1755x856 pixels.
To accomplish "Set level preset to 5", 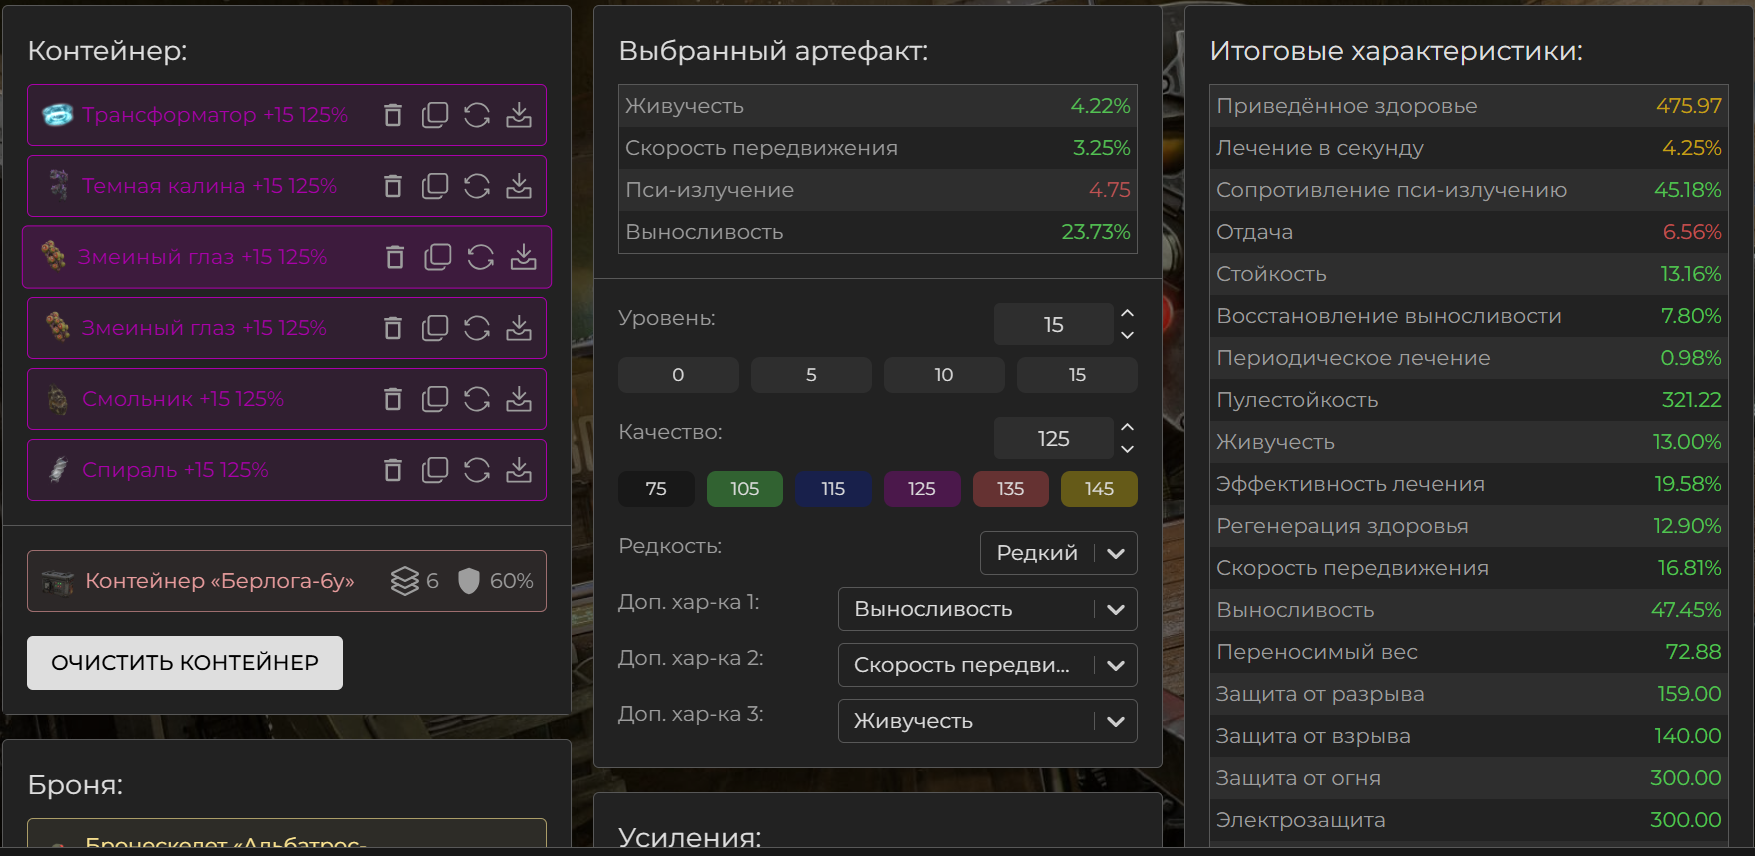I will point(811,375).
